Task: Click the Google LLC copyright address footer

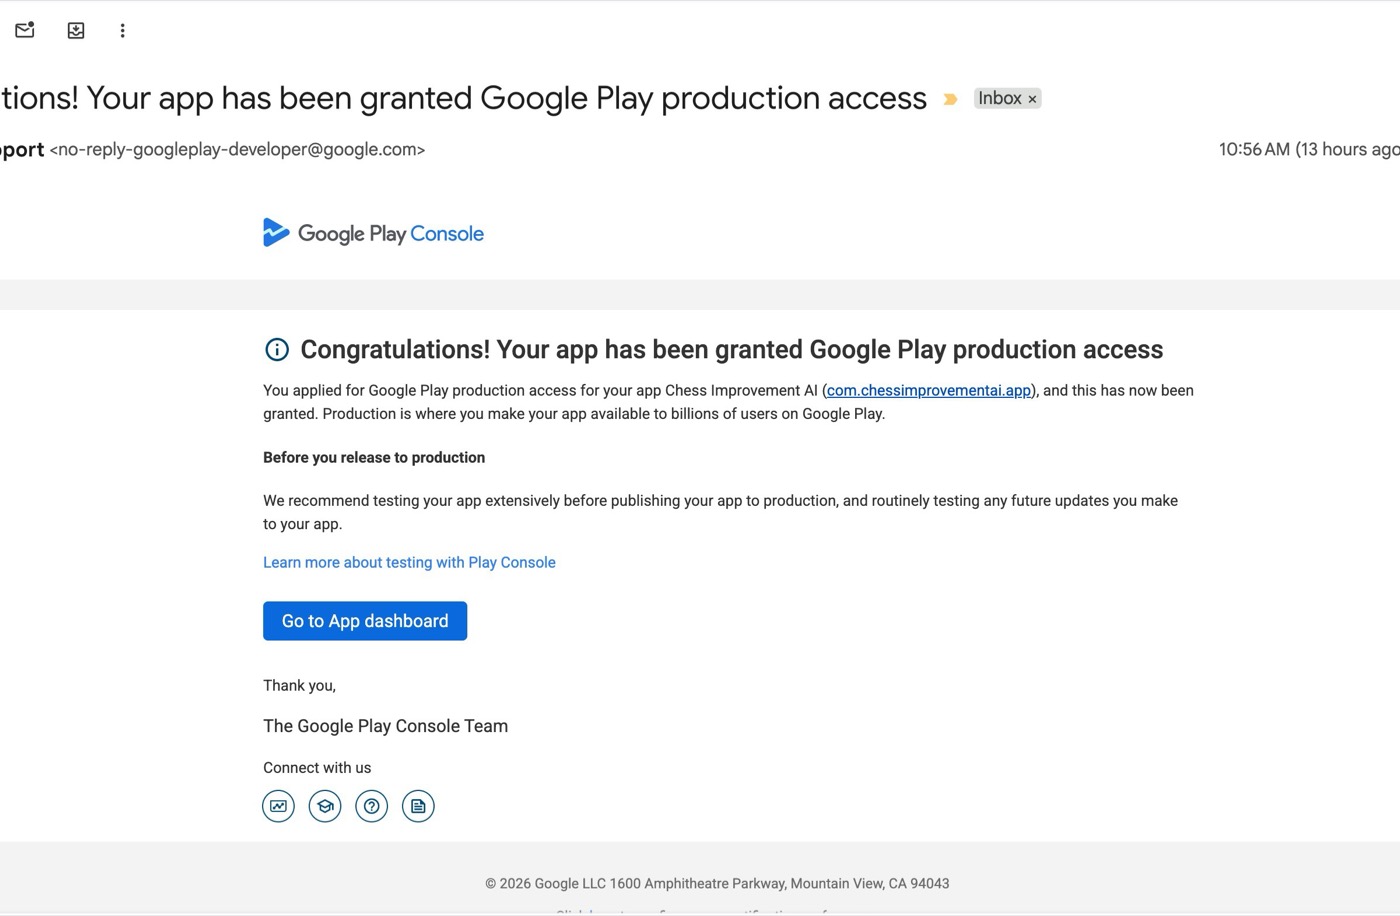Action: (717, 883)
